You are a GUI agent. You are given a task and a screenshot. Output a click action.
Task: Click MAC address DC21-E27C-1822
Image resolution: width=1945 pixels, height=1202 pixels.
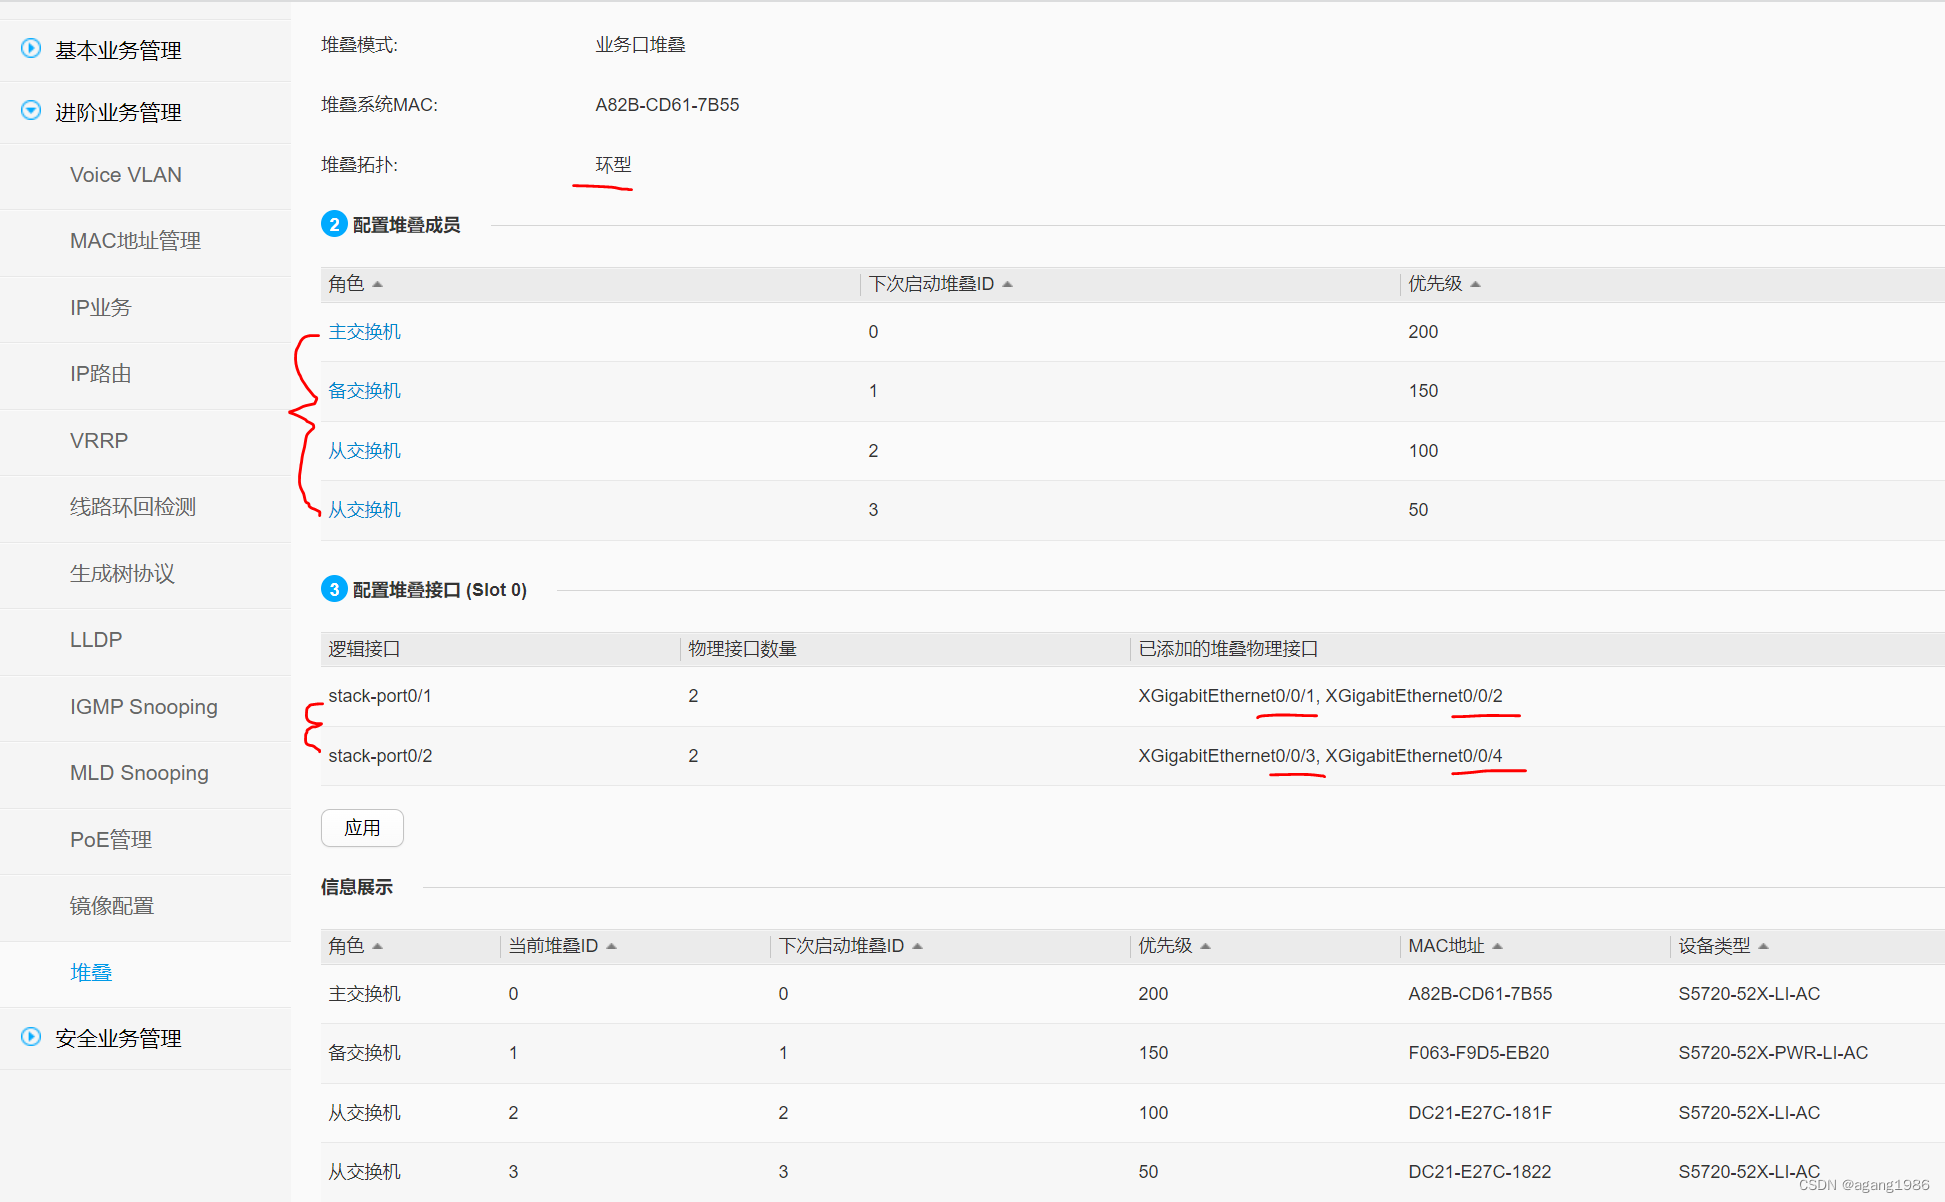[1480, 1172]
